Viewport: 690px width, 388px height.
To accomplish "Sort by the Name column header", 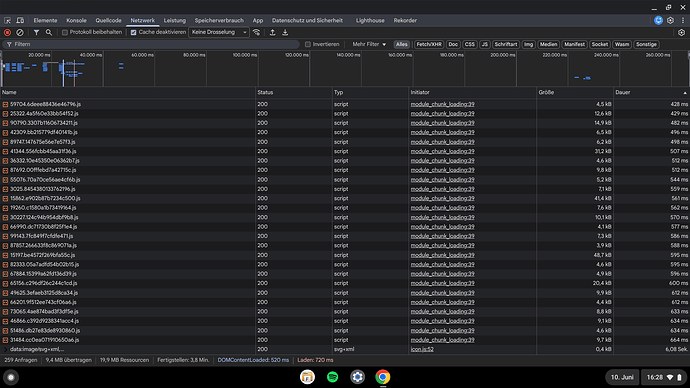I will point(128,93).
